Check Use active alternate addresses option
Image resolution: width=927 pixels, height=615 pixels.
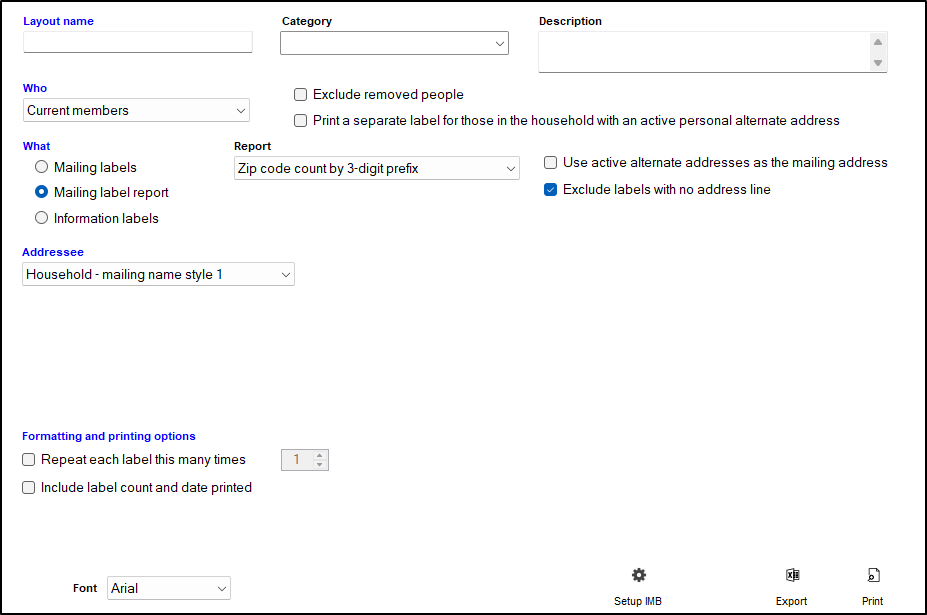coord(550,162)
